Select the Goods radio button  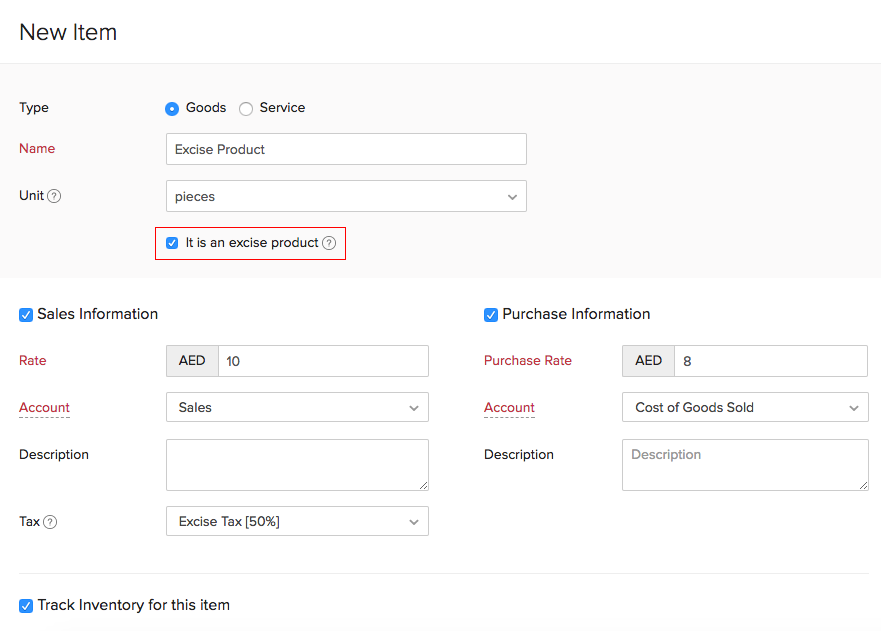pos(172,108)
